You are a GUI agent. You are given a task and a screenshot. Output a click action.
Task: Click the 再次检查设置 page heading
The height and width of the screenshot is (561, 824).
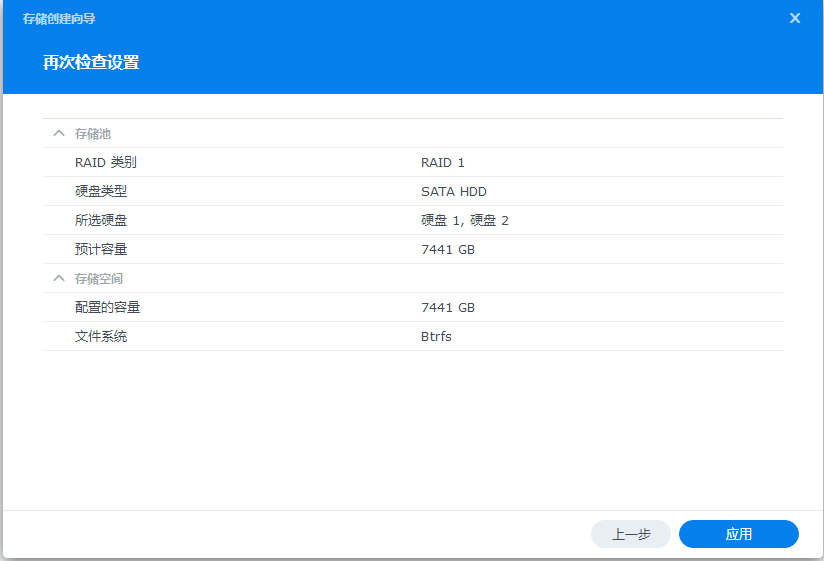click(91, 63)
